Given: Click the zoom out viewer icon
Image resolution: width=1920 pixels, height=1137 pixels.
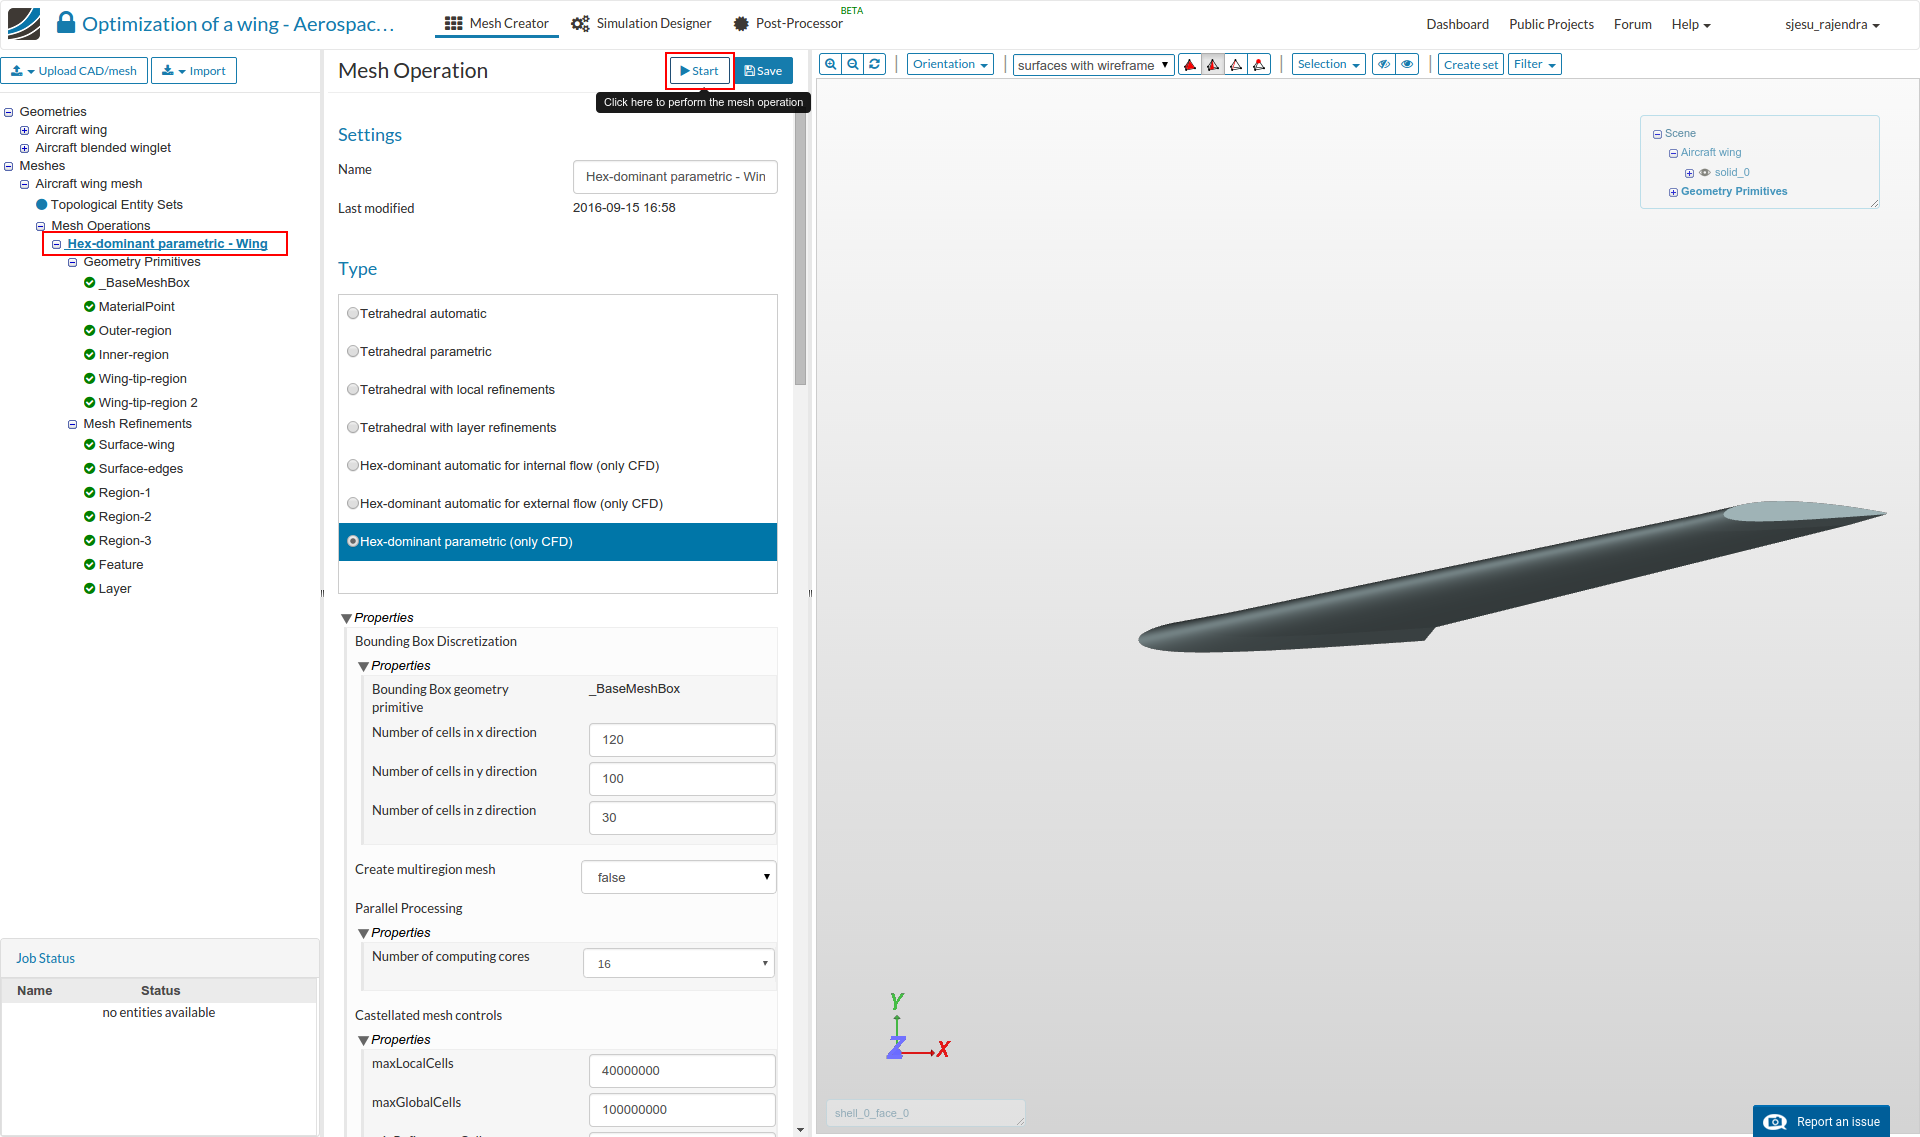Looking at the screenshot, I should 853,64.
